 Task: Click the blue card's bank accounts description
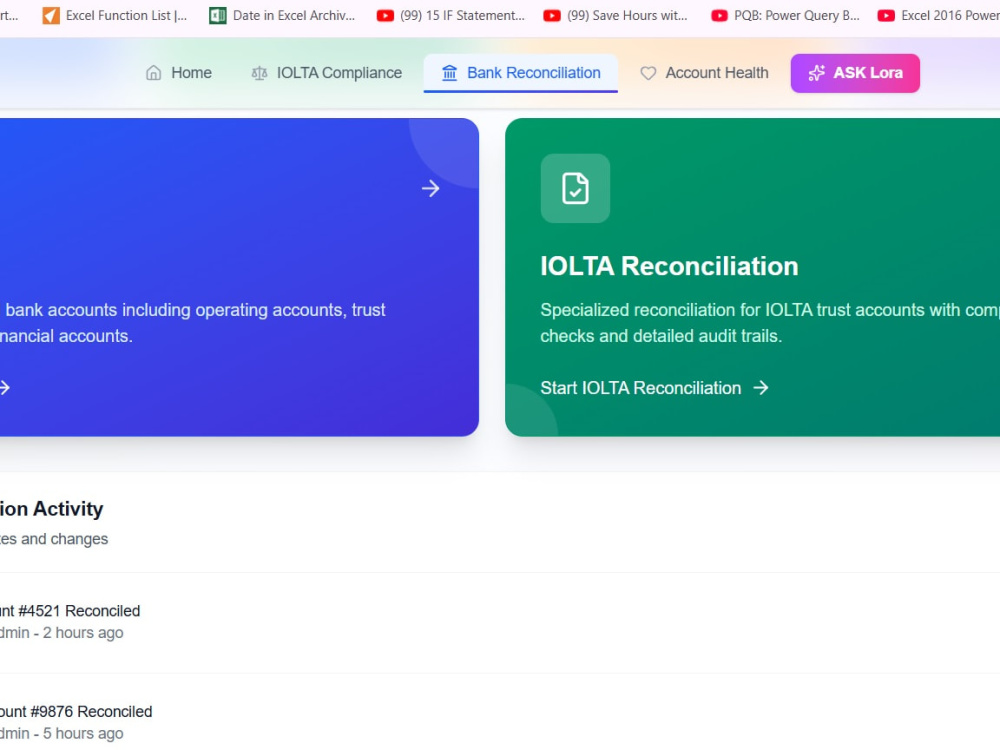pyautogui.click(x=193, y=323)
